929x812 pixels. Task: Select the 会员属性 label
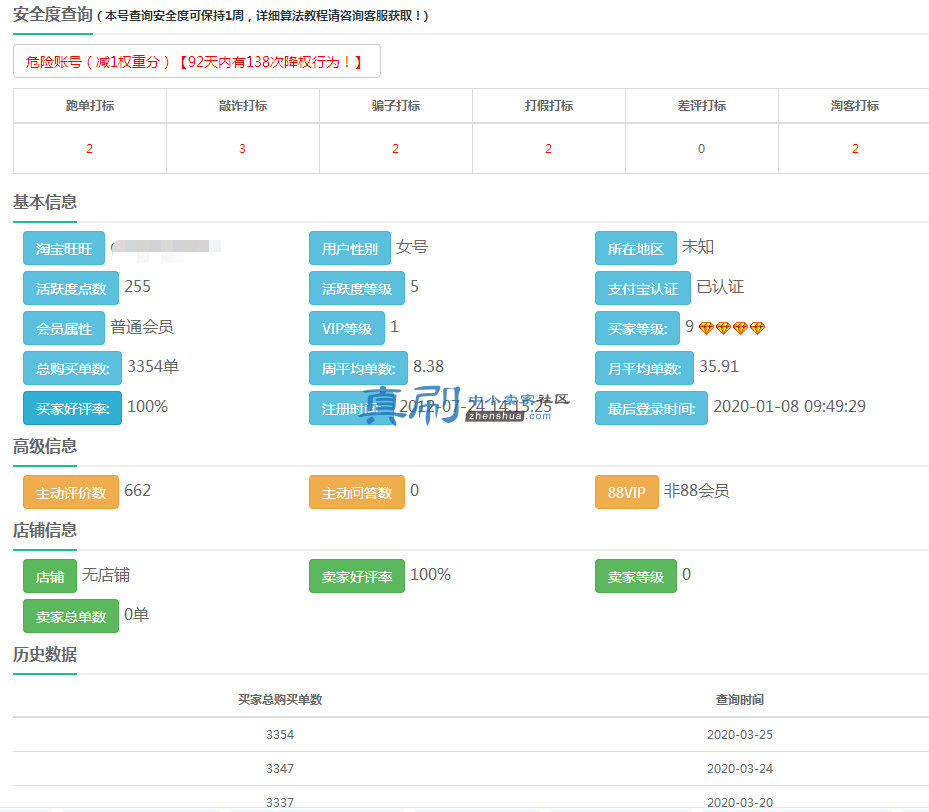(x=64, y=328)
